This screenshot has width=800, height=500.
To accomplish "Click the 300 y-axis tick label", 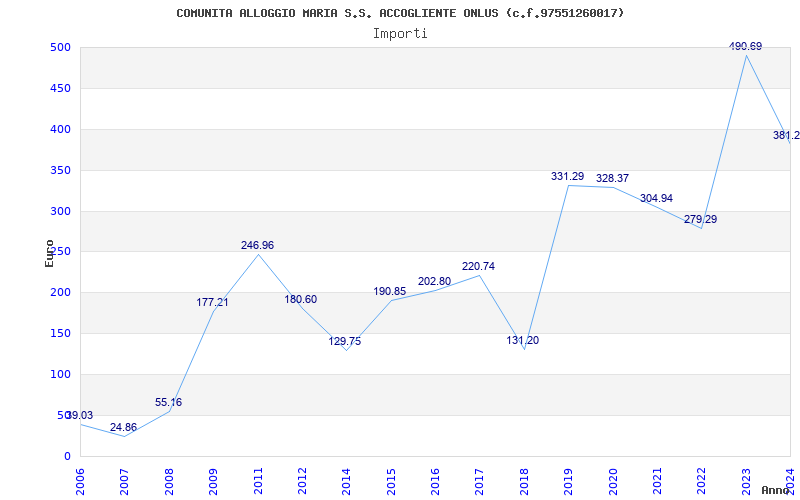I will (60, 211).
